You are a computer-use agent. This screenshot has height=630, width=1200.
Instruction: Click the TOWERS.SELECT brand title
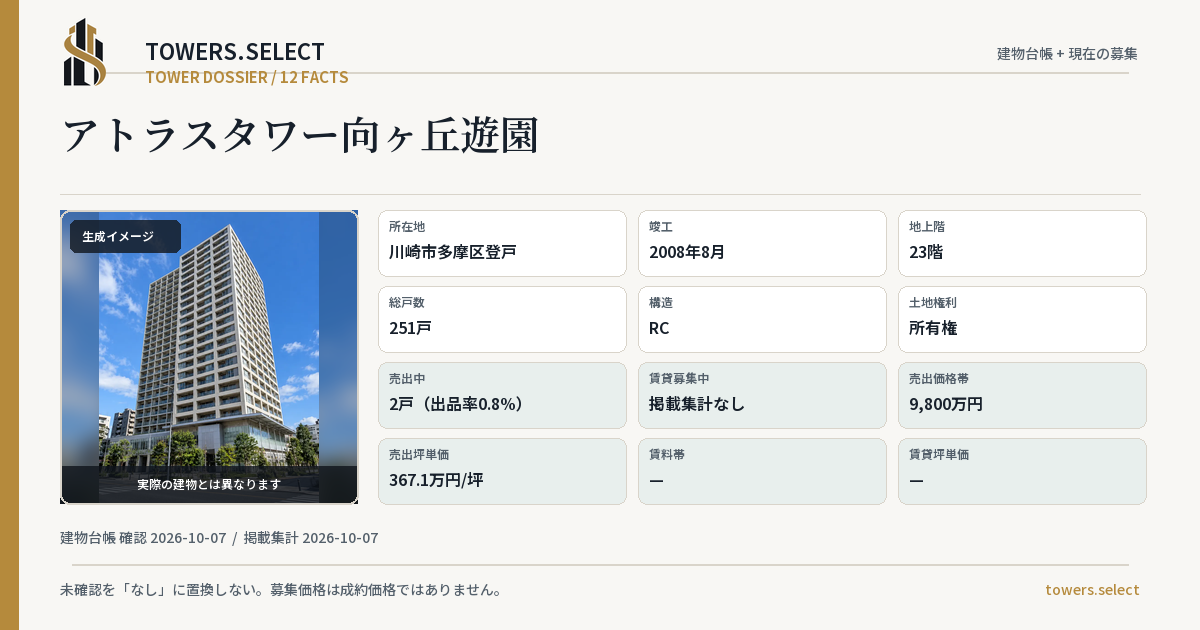[235, 52]
